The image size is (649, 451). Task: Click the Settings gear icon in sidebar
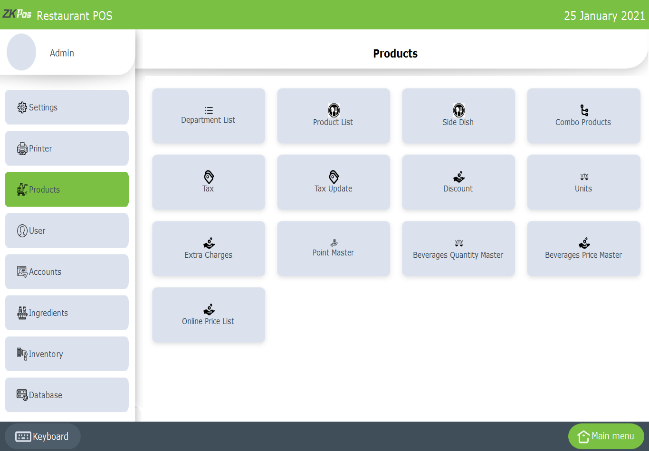[x=22, y=108]
